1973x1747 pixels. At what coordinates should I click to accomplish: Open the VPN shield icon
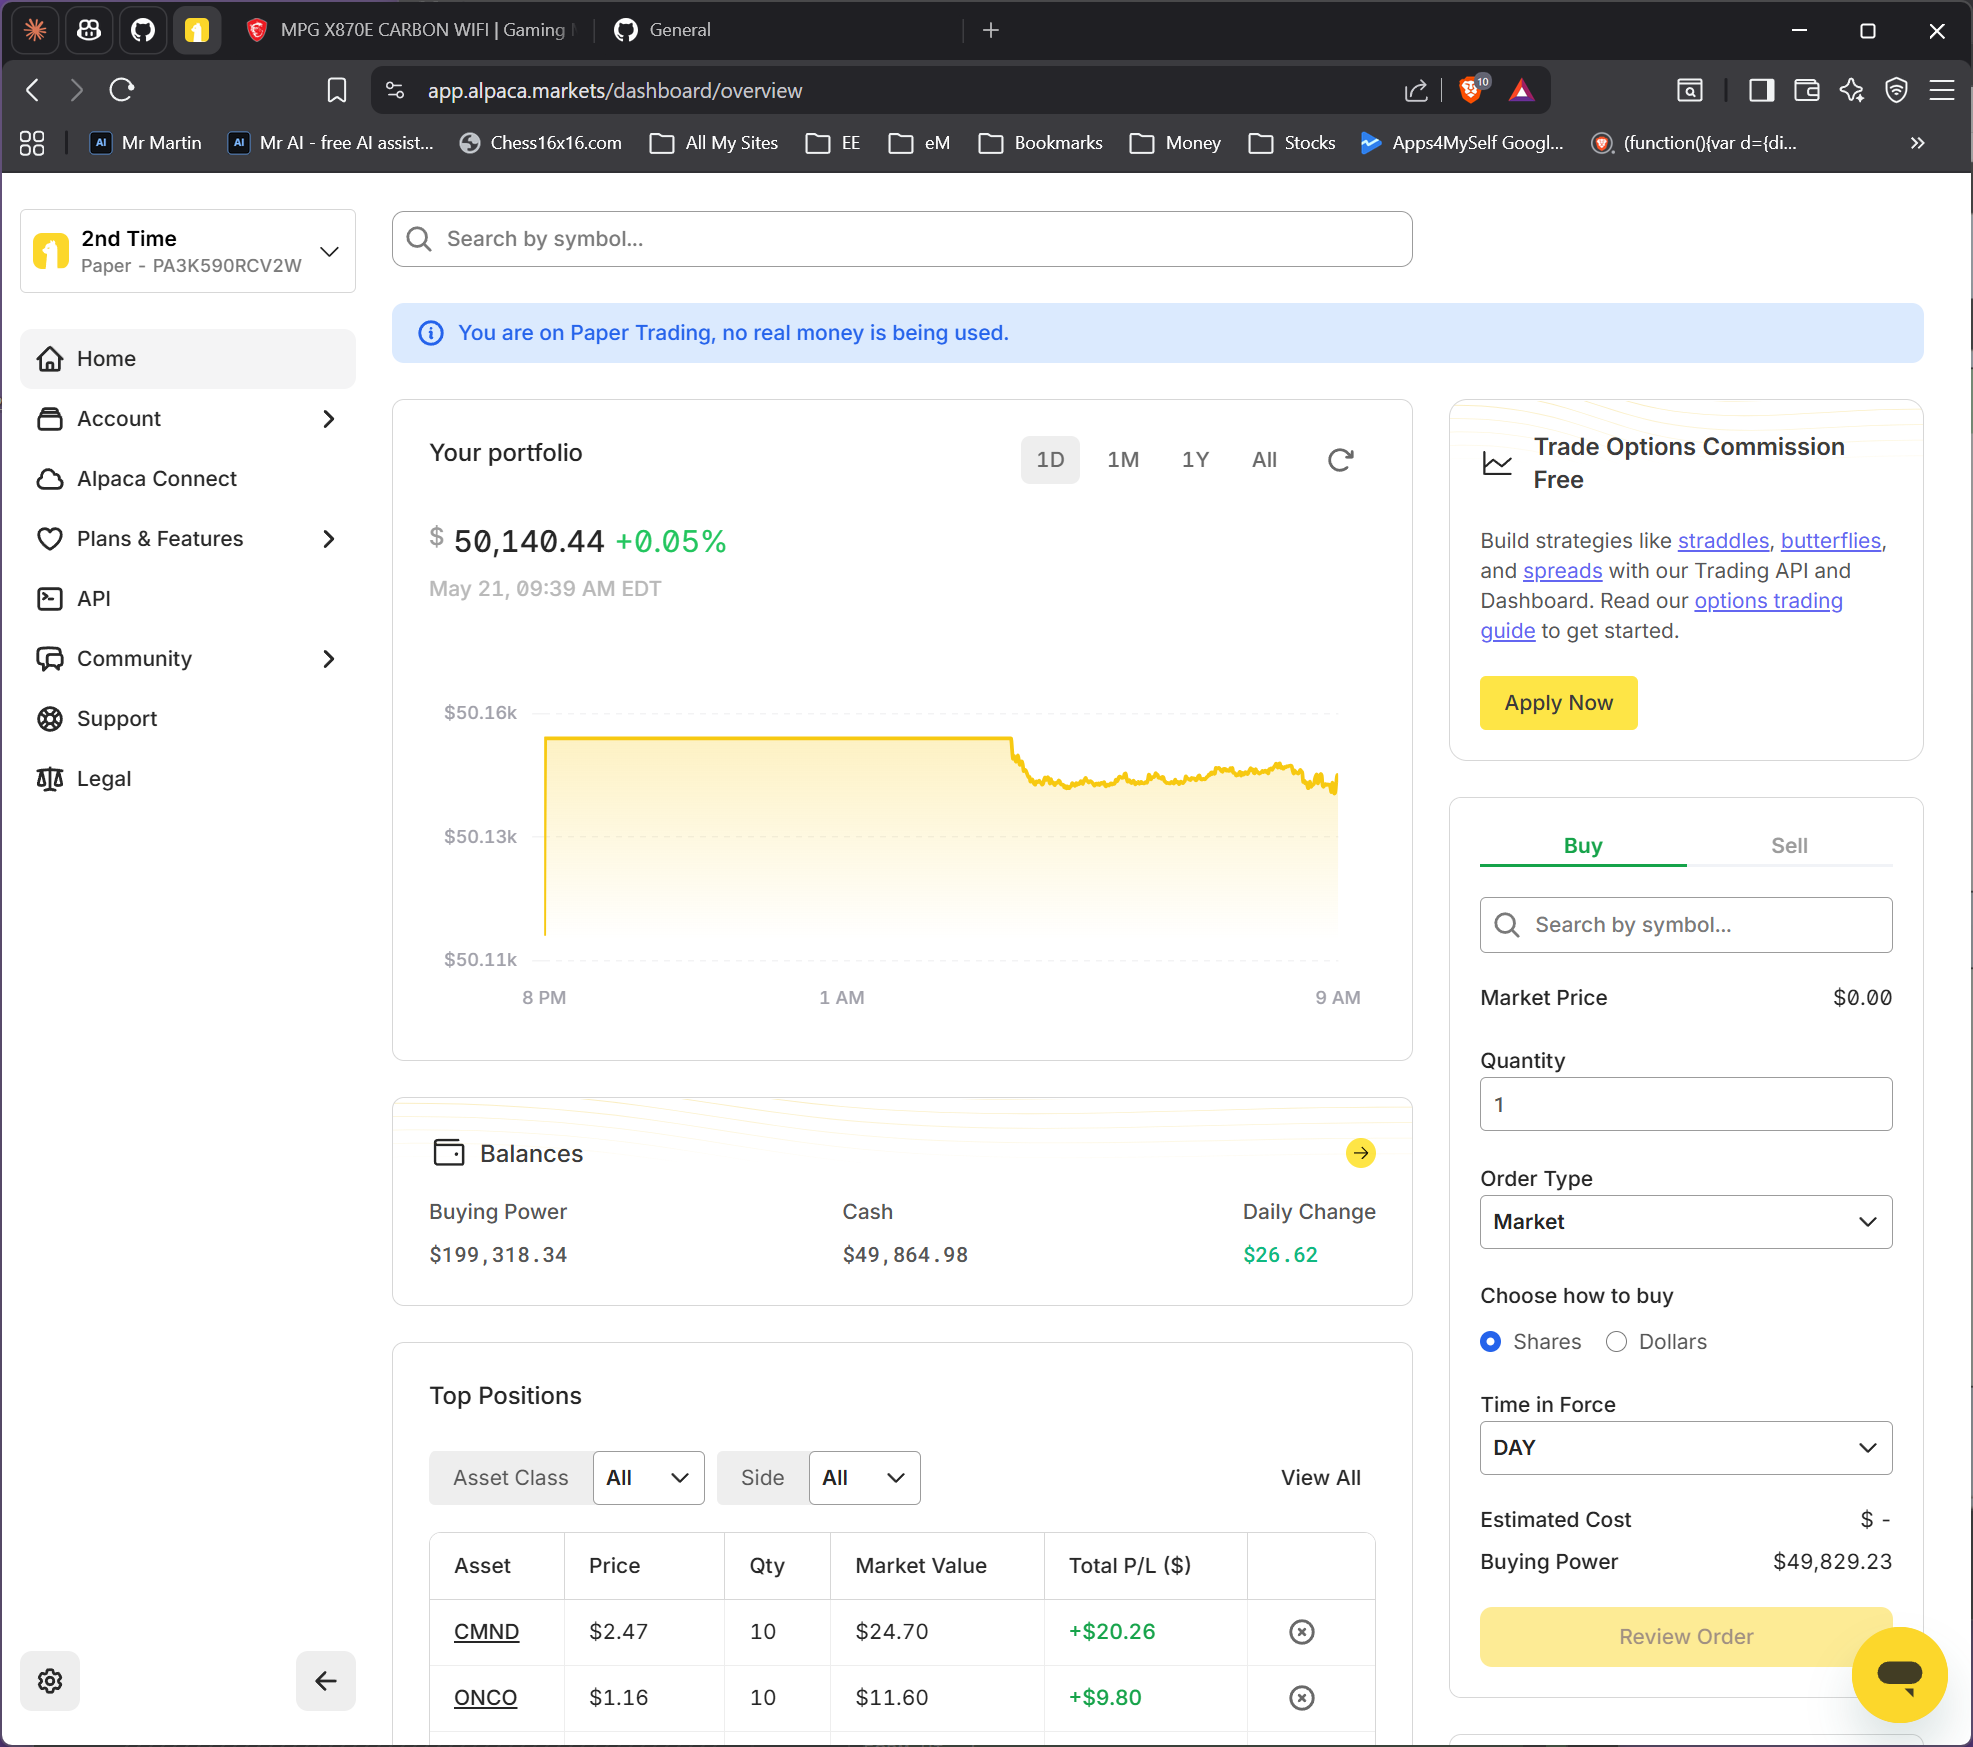(x=1896, y=91)
